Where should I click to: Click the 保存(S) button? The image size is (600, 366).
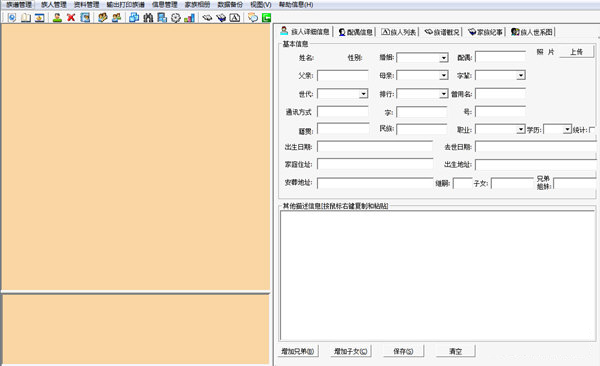[403, 351]
